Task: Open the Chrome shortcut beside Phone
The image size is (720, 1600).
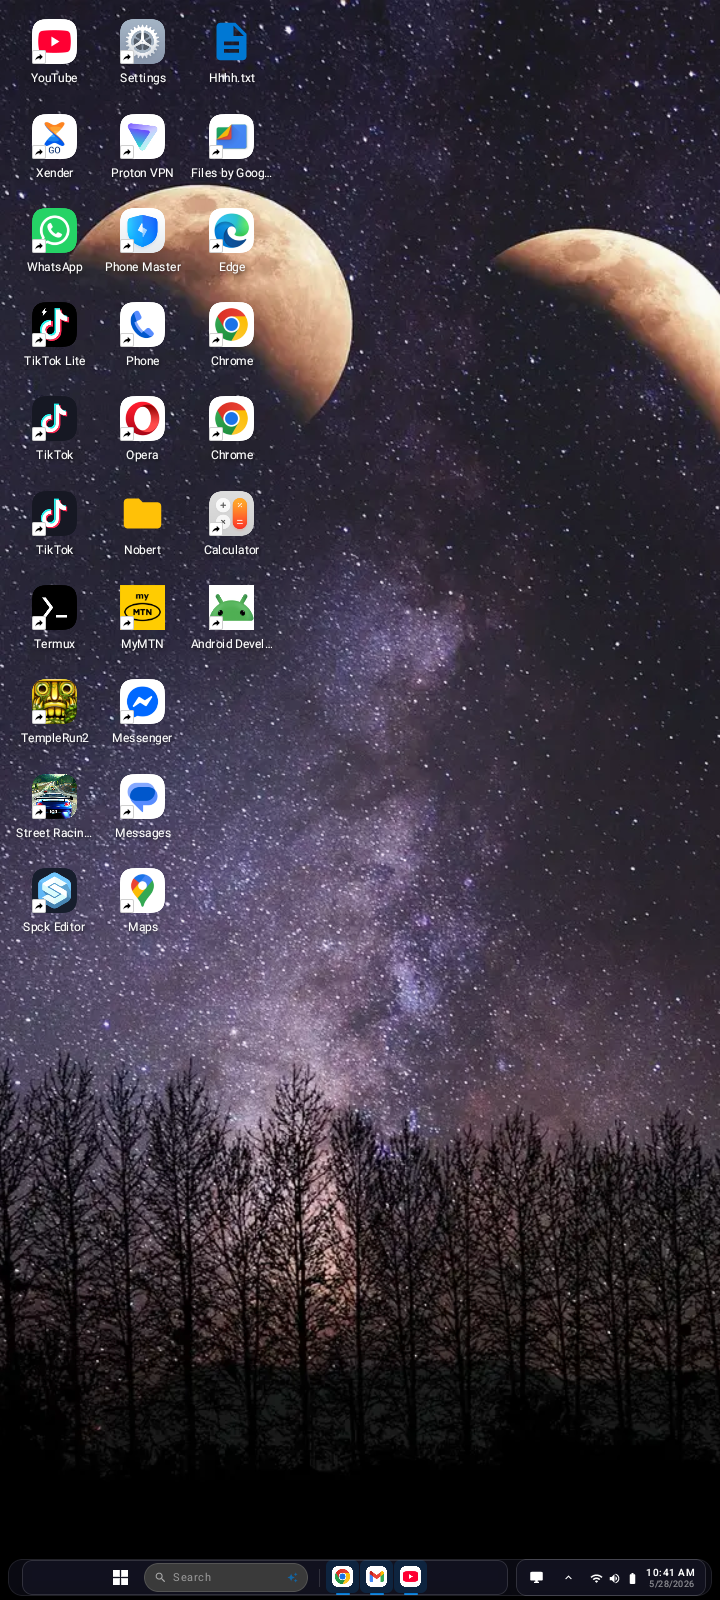Action: pos(231,325)
